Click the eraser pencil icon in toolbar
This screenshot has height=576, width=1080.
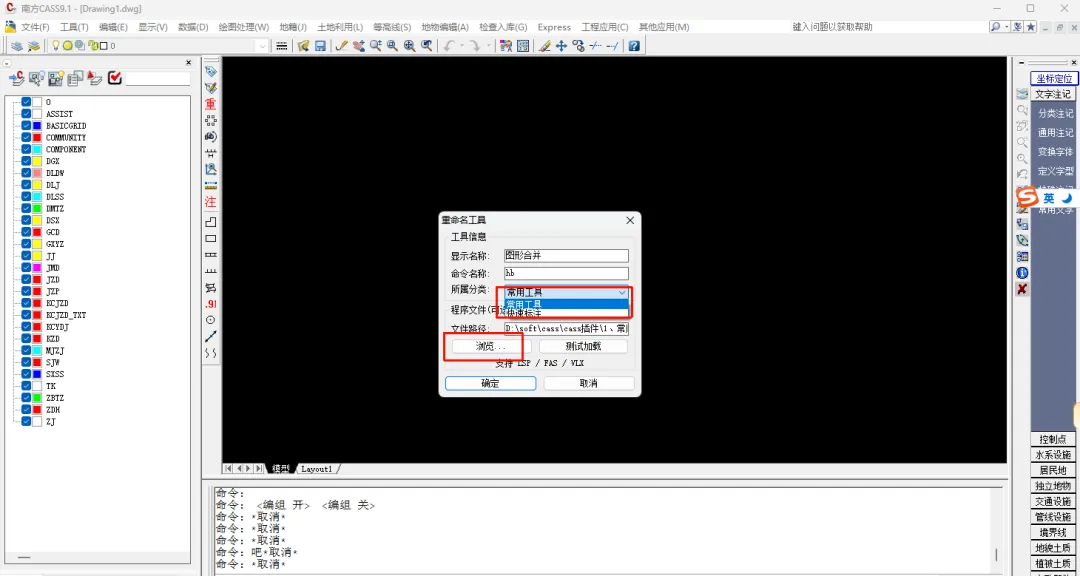(544, 46)
